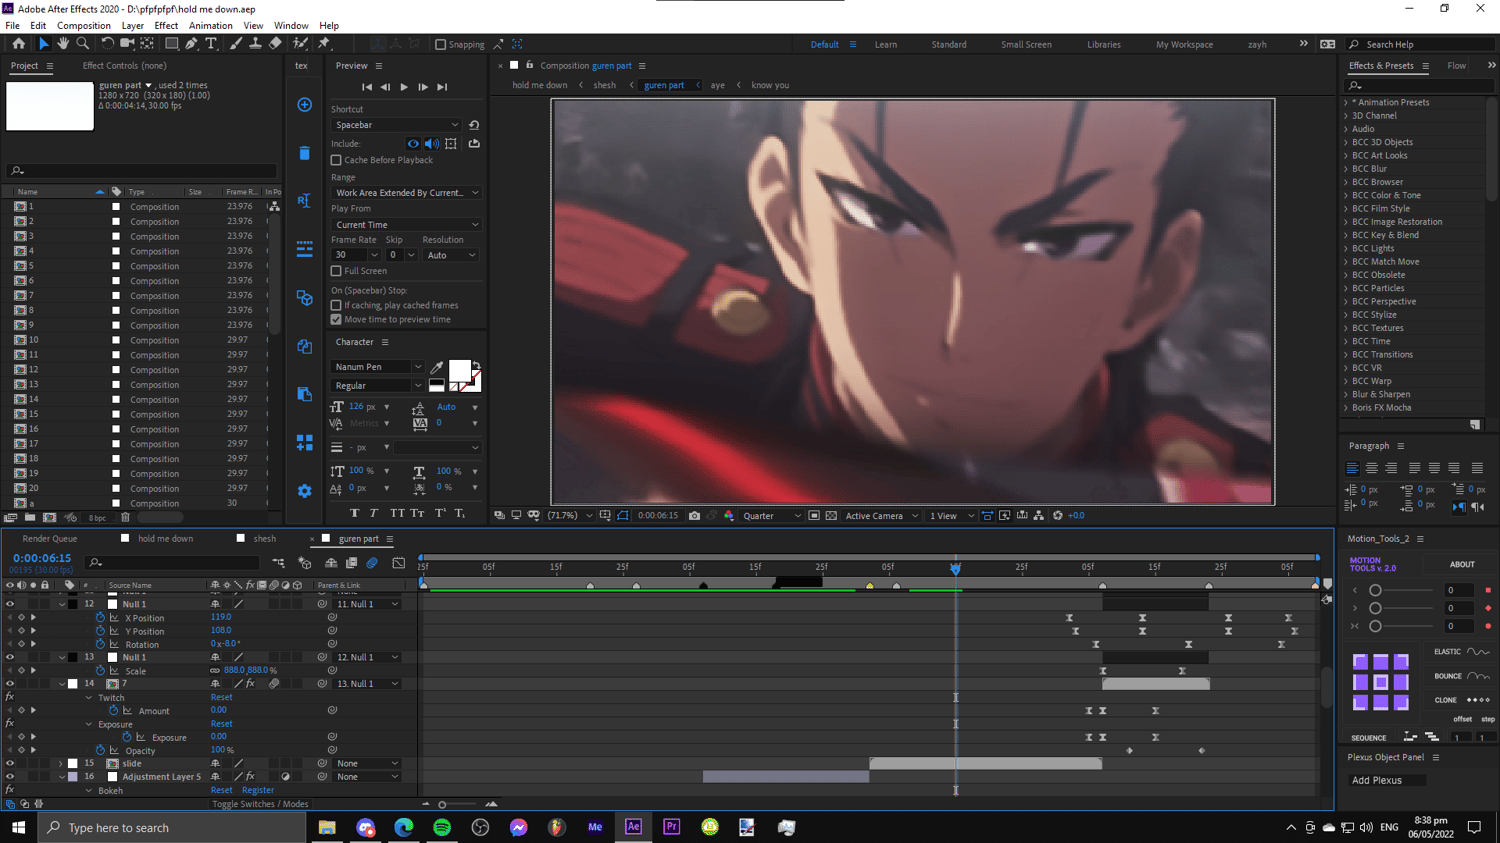Viewport: 1500px width, 843px height.
Task: Switch to the Small Screen workspace
Action: click(1026, 45)
